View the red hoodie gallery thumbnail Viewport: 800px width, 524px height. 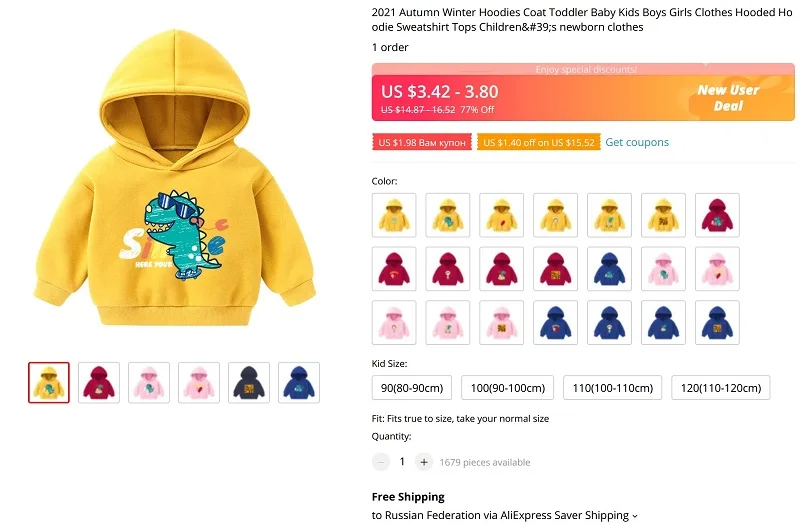[x=99, y=383]
